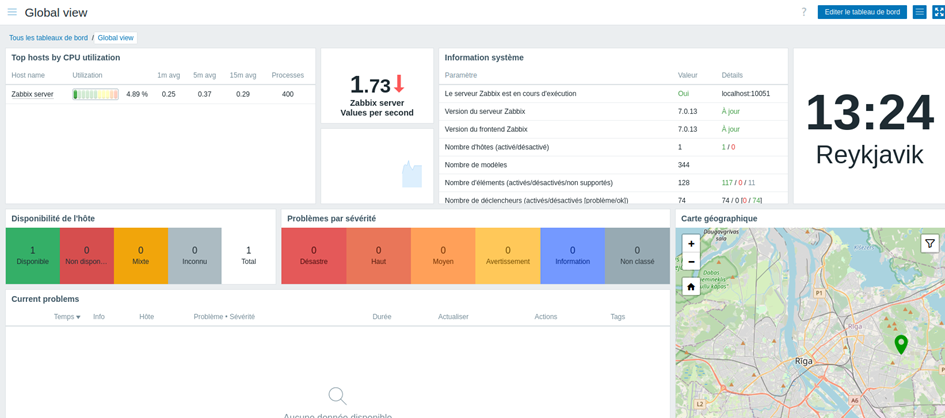Click the green host marker on map
This screenshot has width=945, height=418.
pyautogui.click(x=900, y=343)
